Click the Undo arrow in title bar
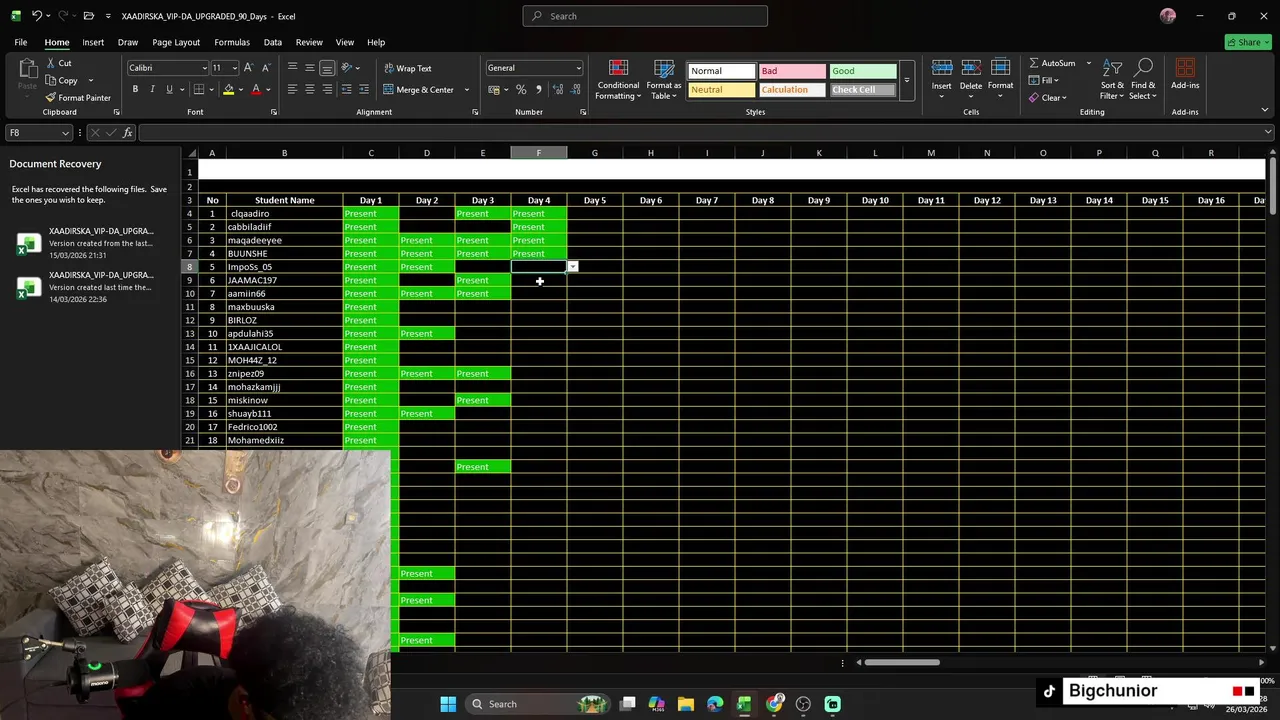1280x720 pixels. tap(37, 16)
